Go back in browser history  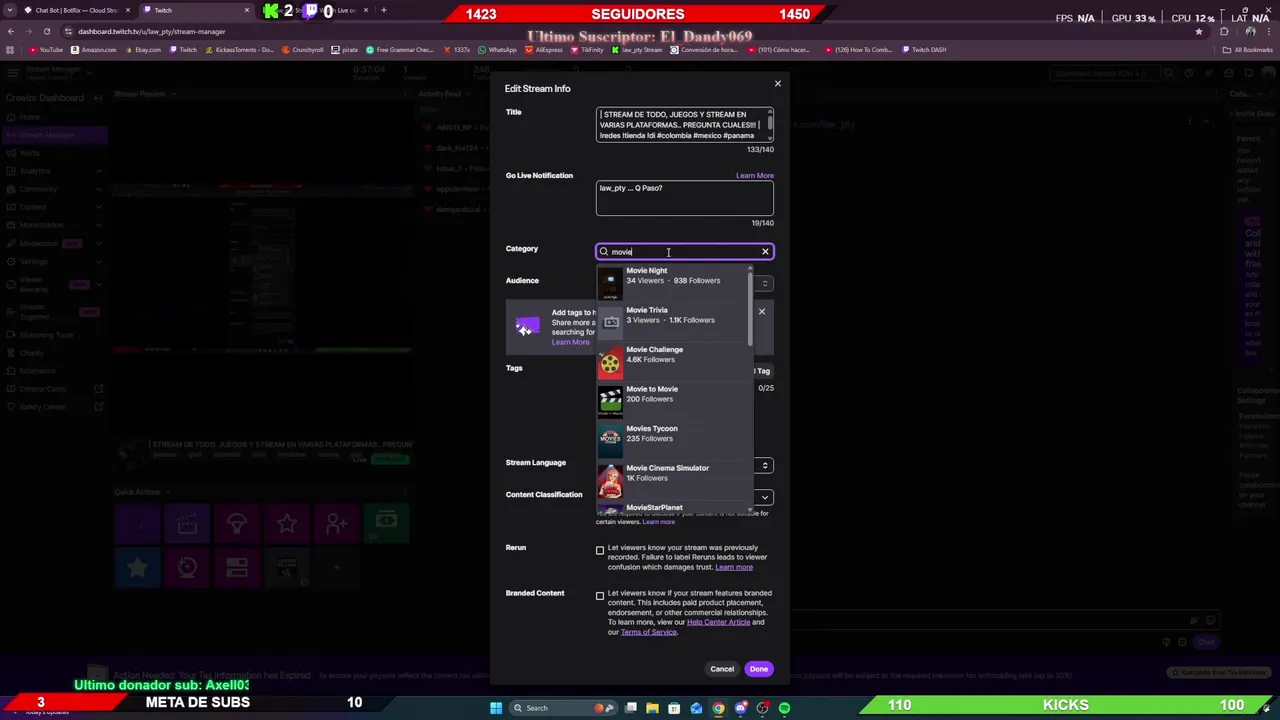10,31
